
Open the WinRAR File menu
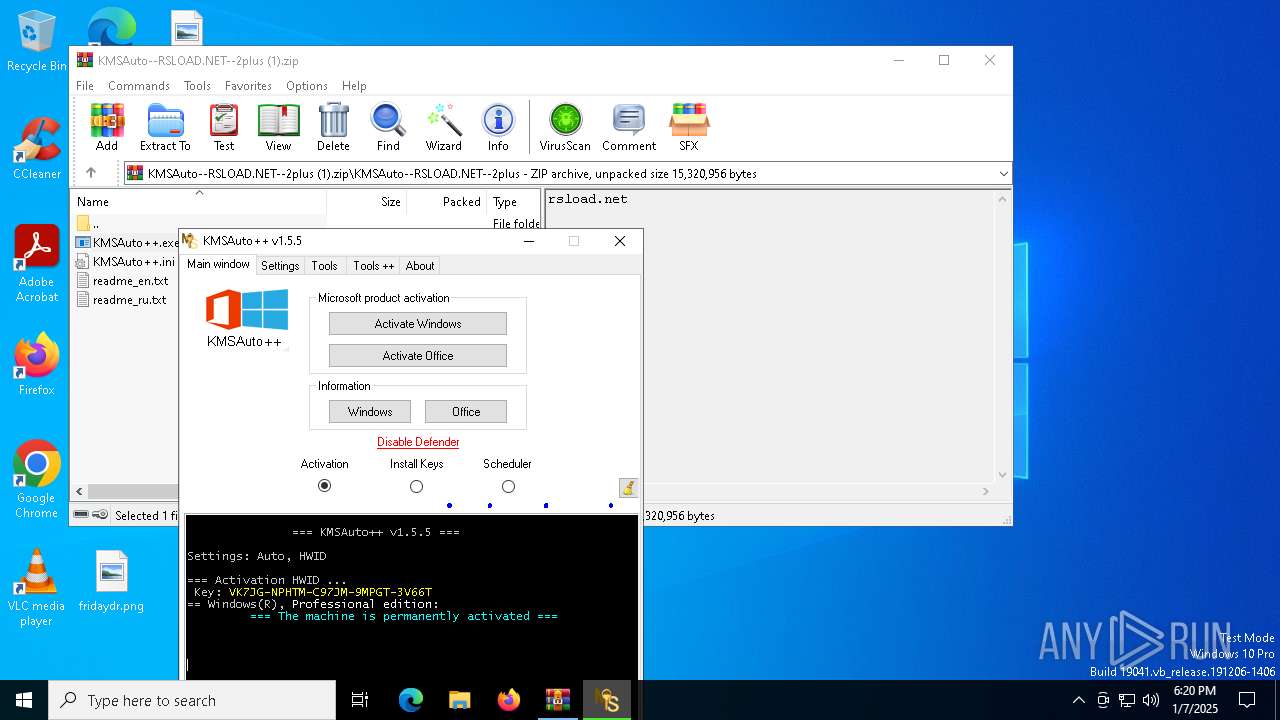[85, 86]
